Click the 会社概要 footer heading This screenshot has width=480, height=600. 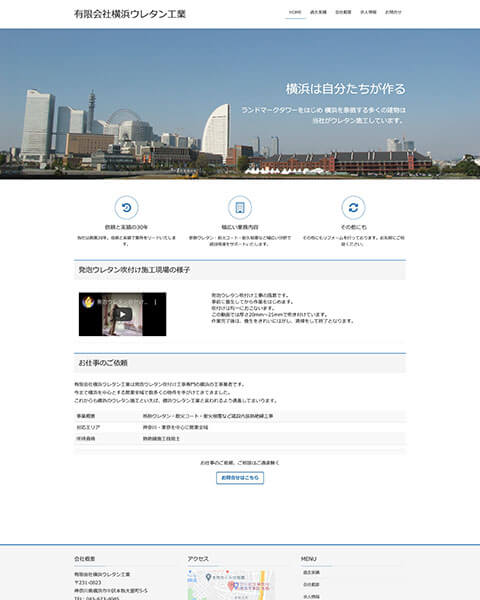pyautogui.click(x=85, y=559)
